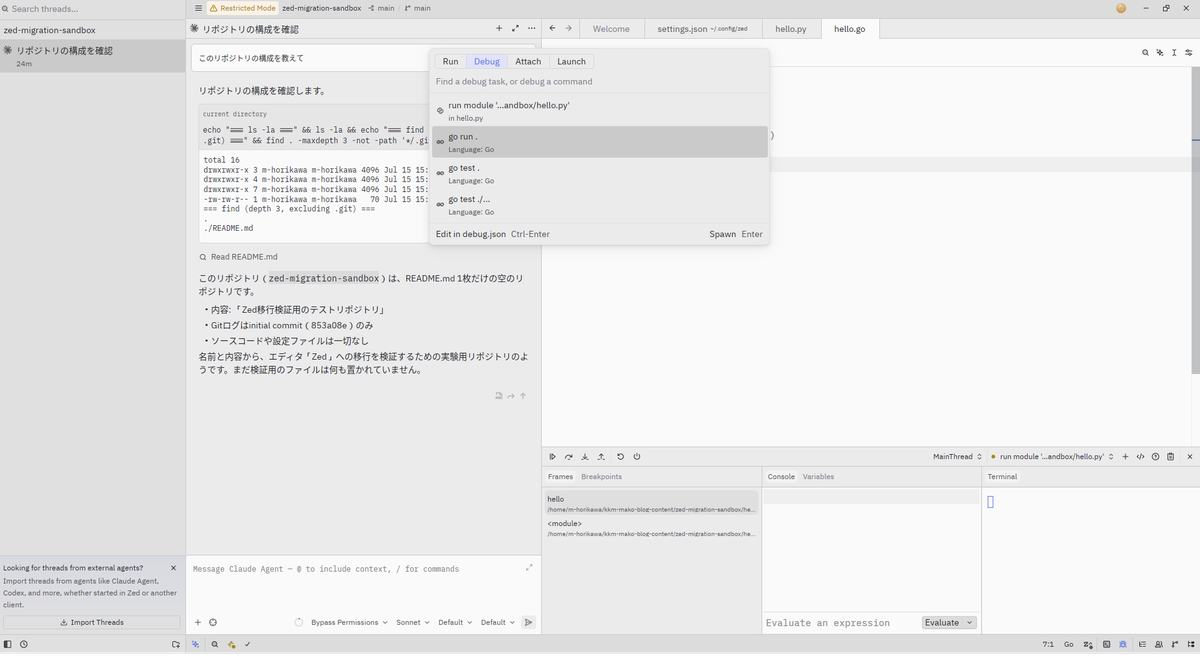The width and height of the screenshot is (1200, 658).
Task: Toggle left dock panel icon in status bar
Action: (8, 644)
